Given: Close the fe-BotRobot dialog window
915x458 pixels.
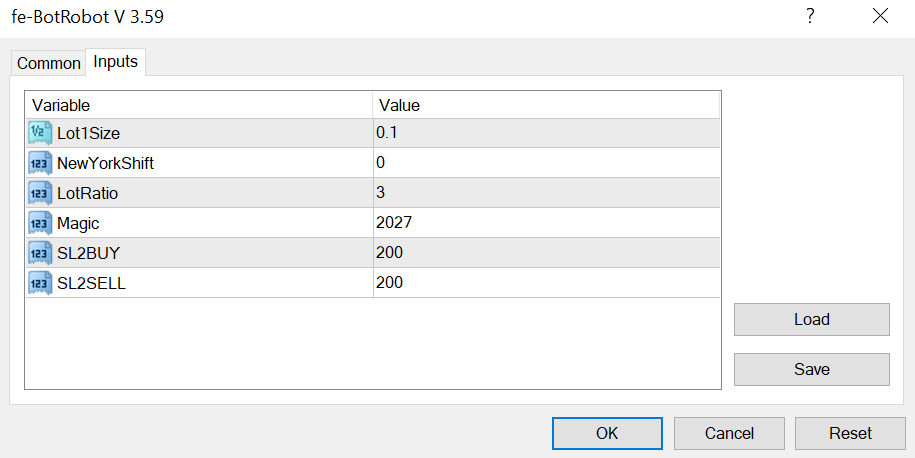Looking at the screenshot, I should (880, 17).
